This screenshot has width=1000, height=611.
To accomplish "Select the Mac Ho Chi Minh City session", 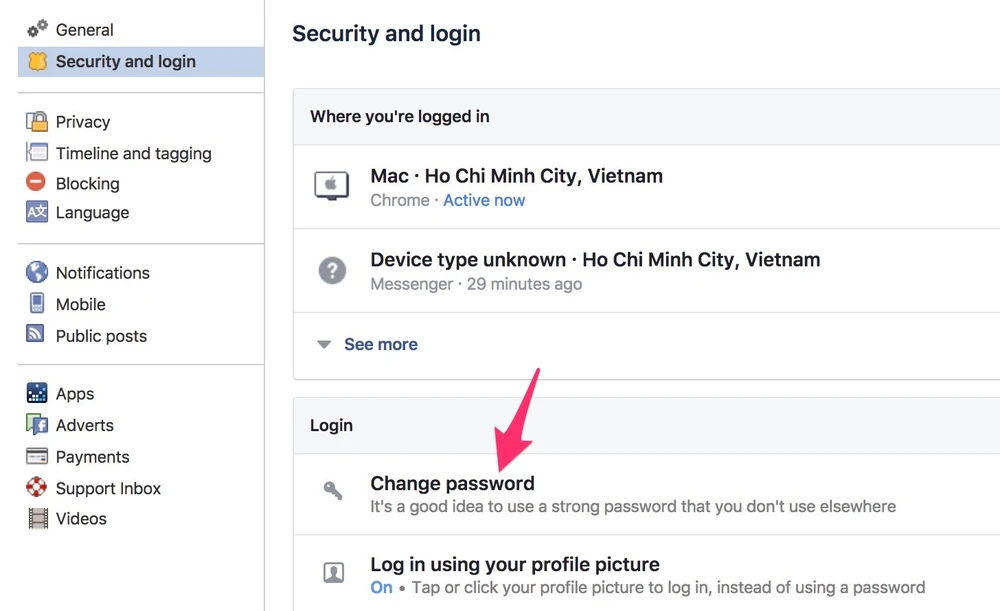I will click(516, 176).
